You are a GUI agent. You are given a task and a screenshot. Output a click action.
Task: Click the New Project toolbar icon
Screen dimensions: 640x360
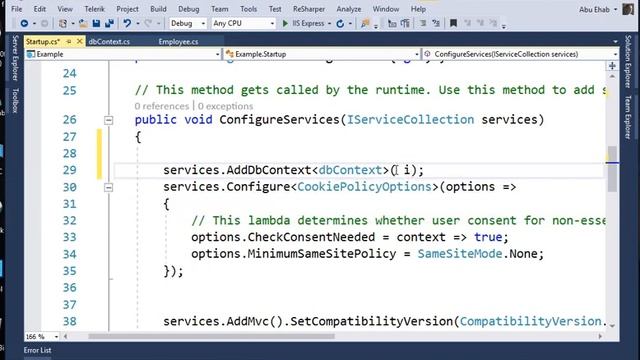click(x=63, y=24)
